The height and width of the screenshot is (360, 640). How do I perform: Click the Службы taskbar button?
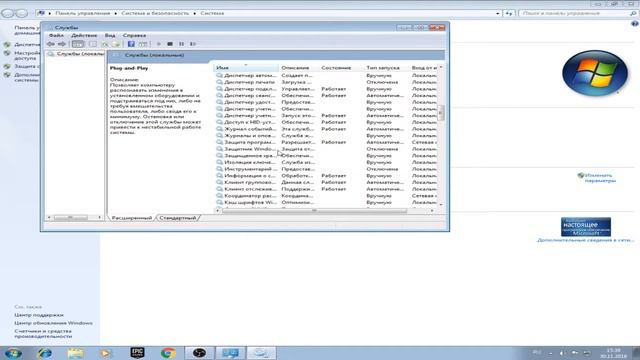click(261, 353)
